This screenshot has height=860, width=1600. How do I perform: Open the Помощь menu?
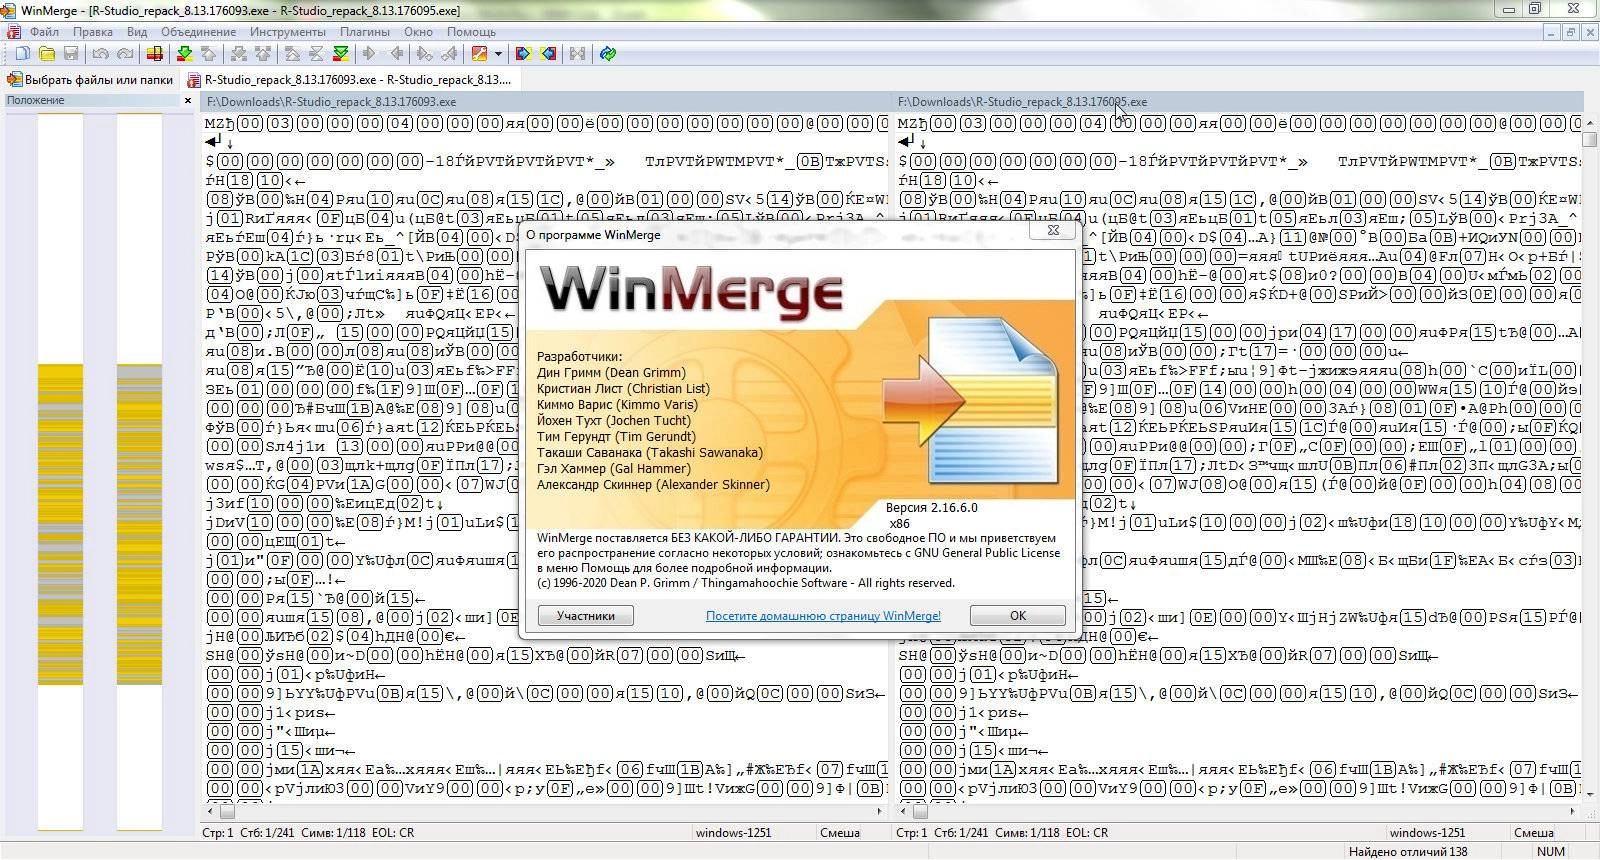[471, 32]
